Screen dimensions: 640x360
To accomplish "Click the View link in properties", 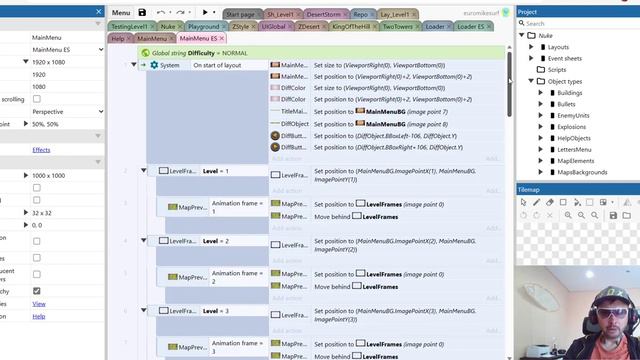I will click(39, 304).
